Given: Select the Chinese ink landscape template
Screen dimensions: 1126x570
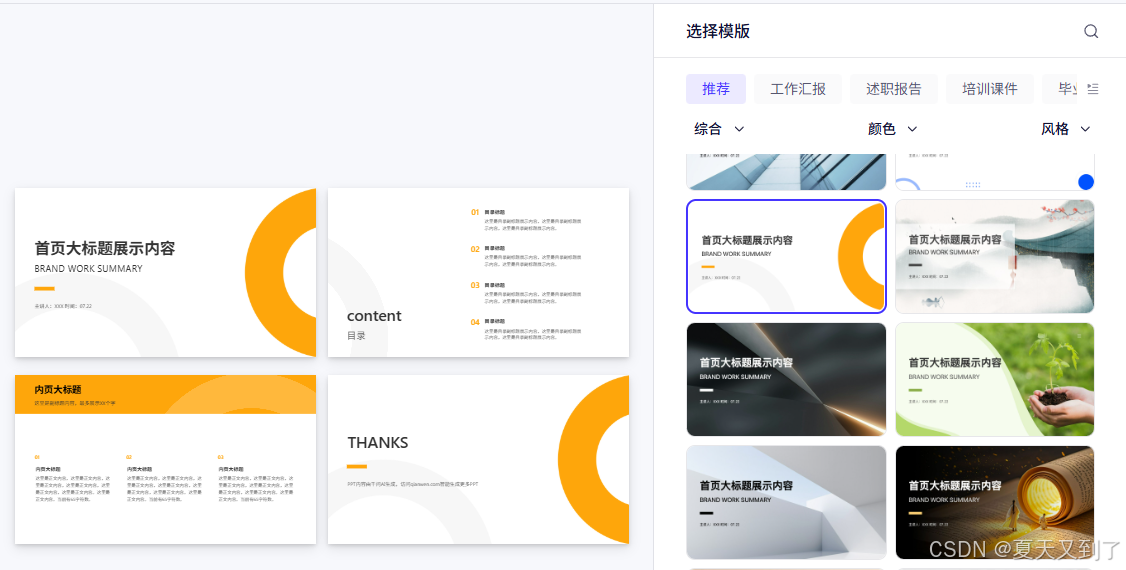Looking at the screenshot, I should pos(995,256).
